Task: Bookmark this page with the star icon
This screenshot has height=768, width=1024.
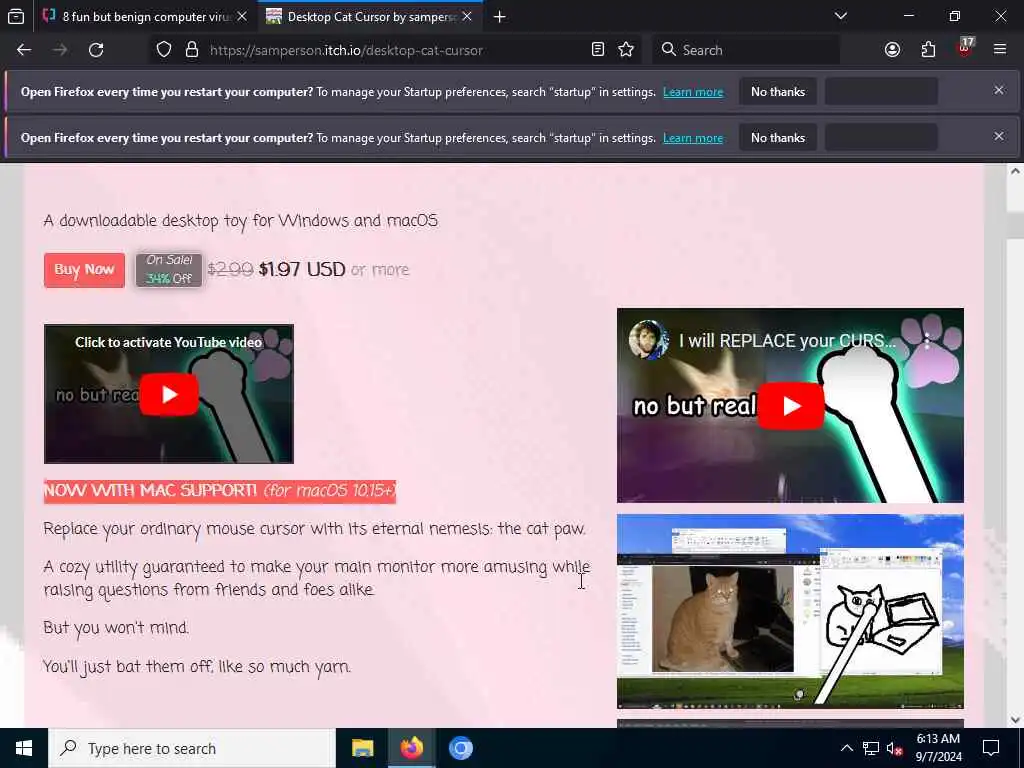Action: [626, 50]
